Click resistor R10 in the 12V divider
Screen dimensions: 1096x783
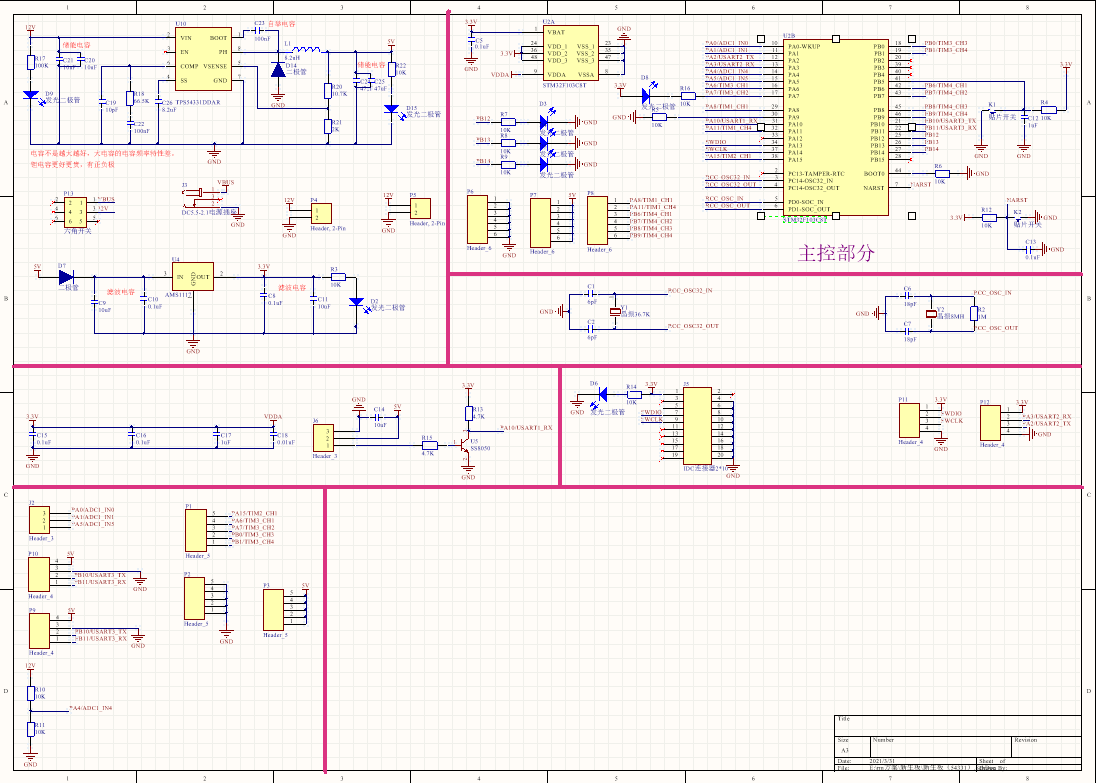coord(31,693)
